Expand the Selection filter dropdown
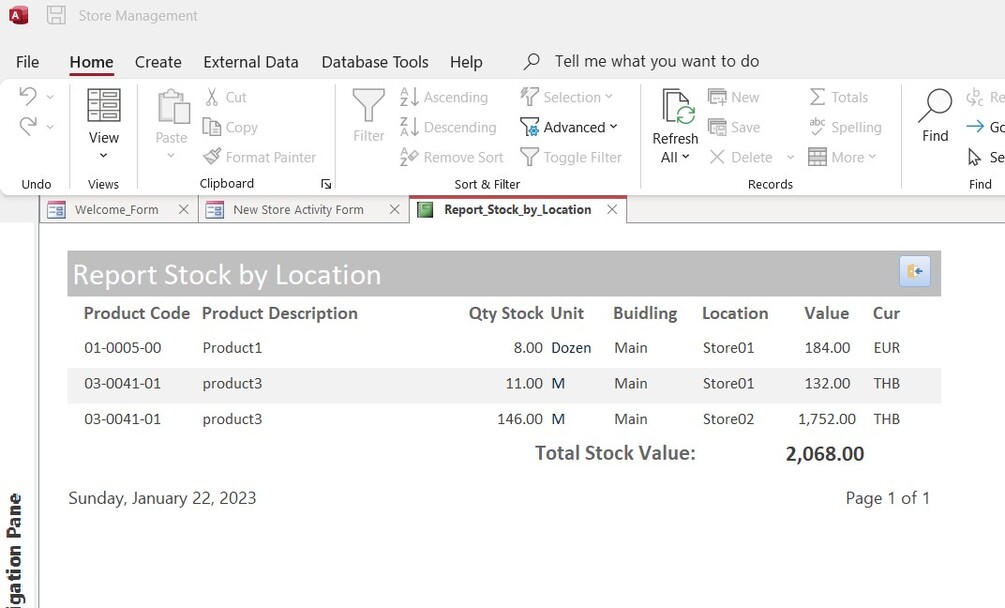This screenshot has width=1005, height=608. [609, 97]
